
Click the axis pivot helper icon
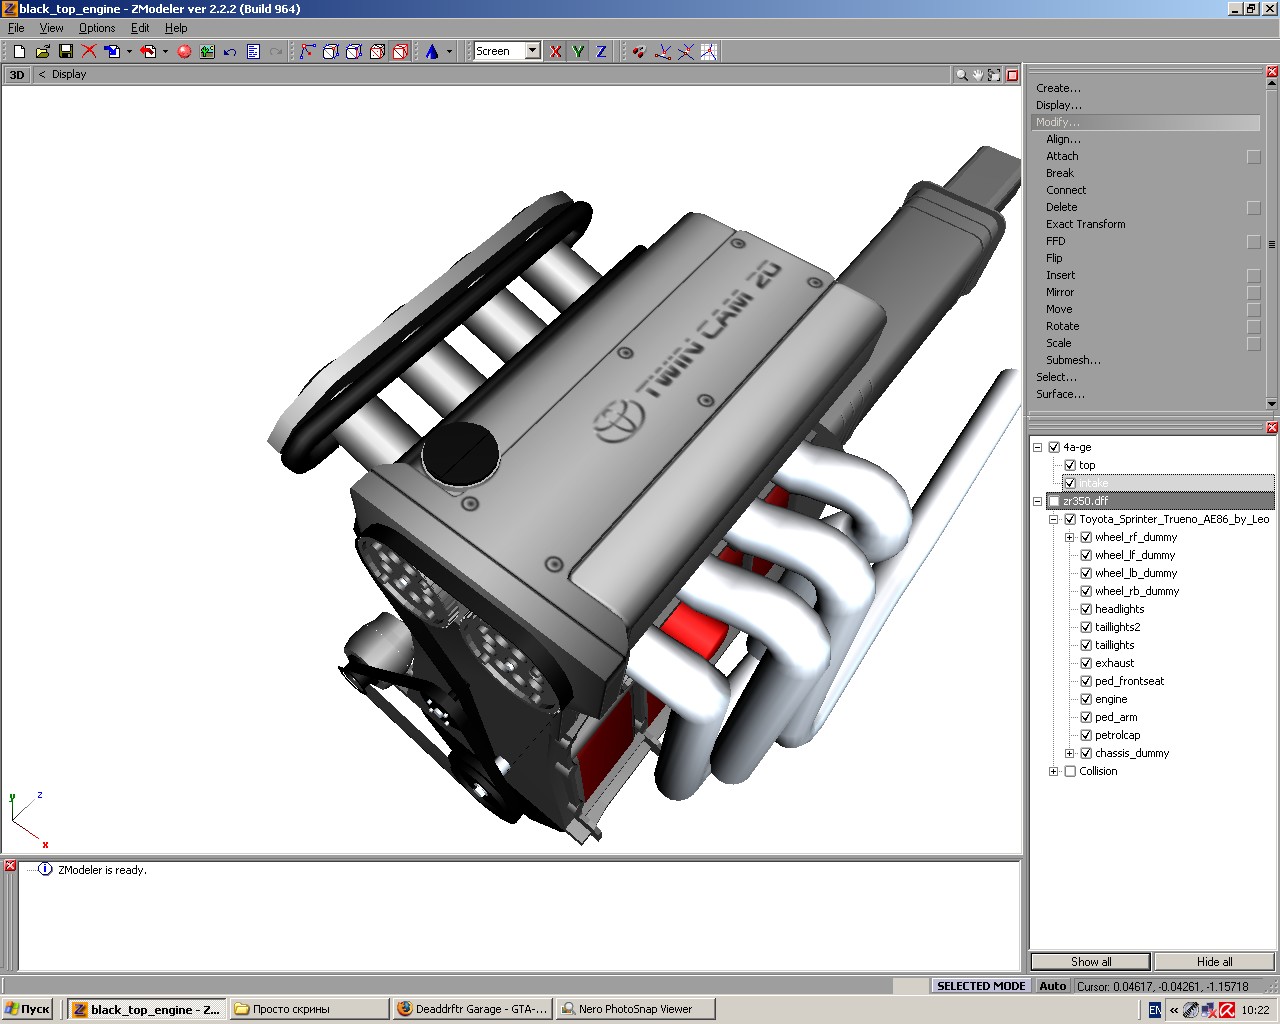[x=663, y=51]
